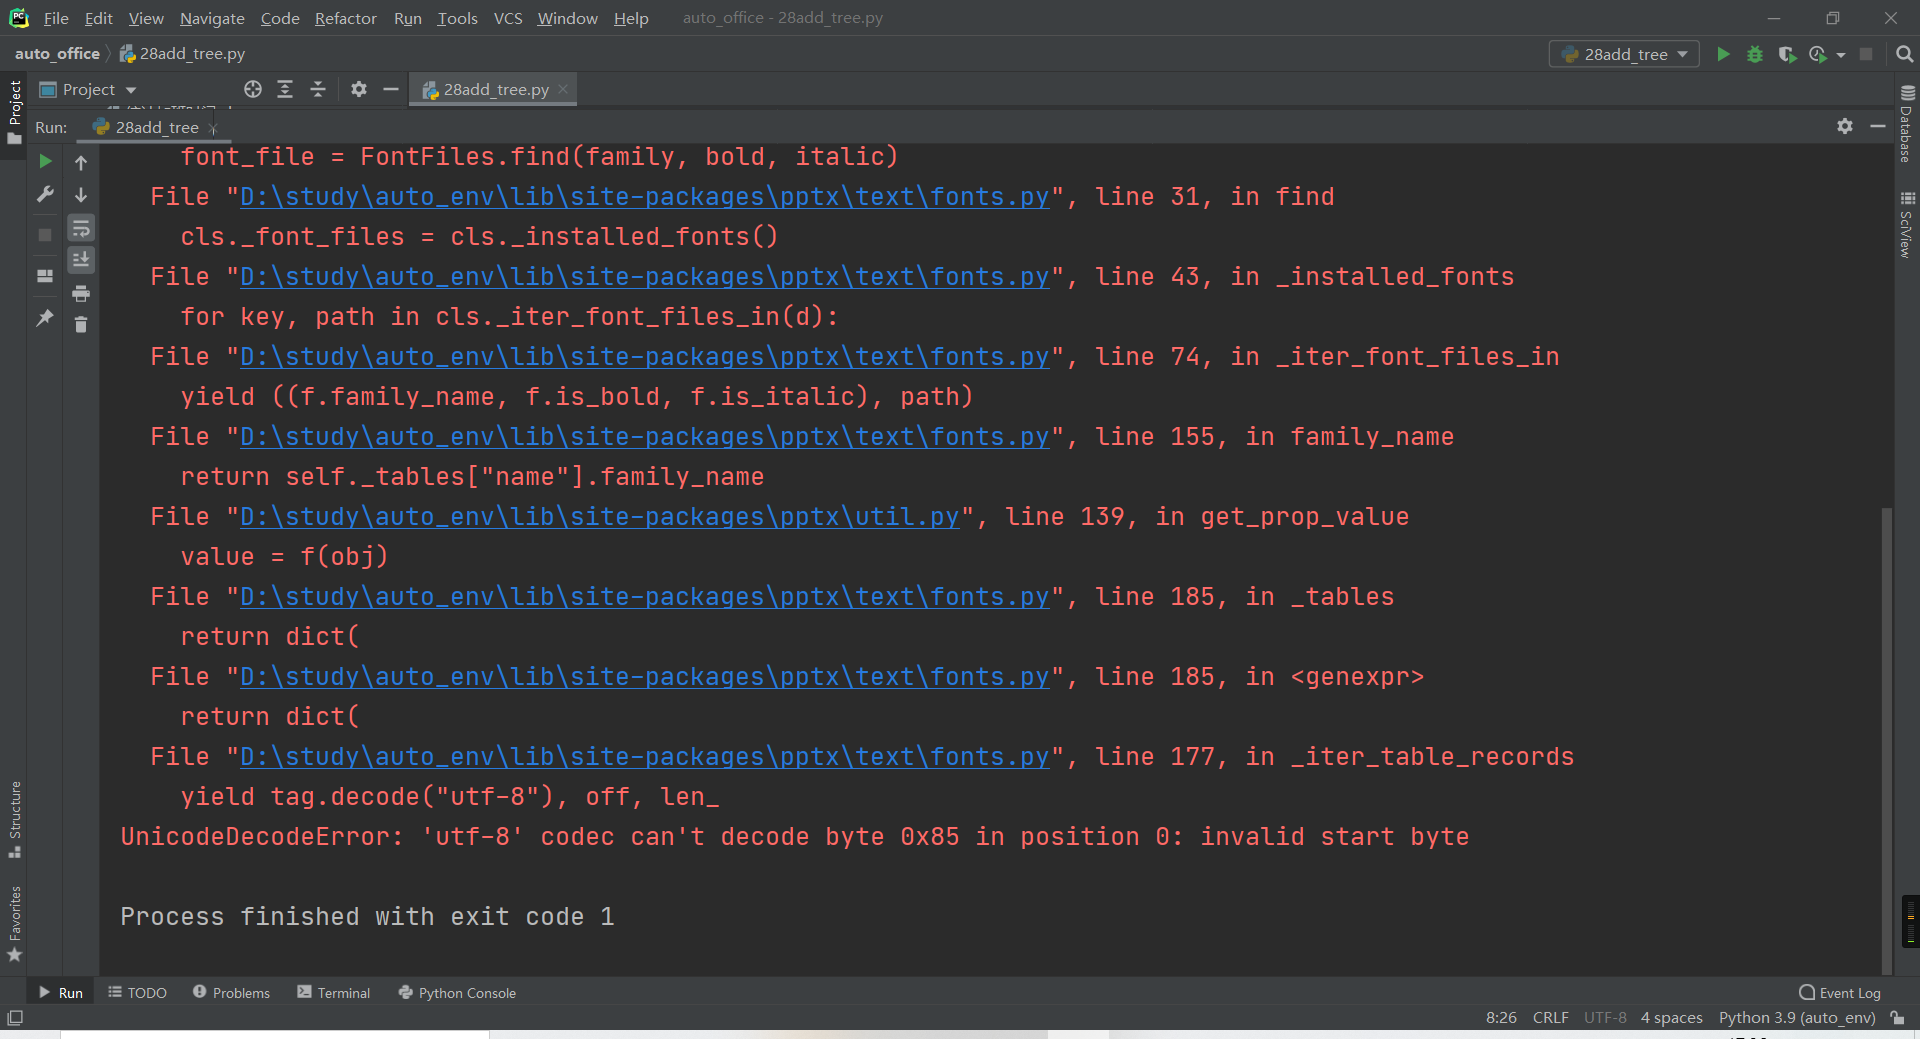1920x1039 pixels.
Task: Open the Event Log button
Action: (x=1840, y=992)
